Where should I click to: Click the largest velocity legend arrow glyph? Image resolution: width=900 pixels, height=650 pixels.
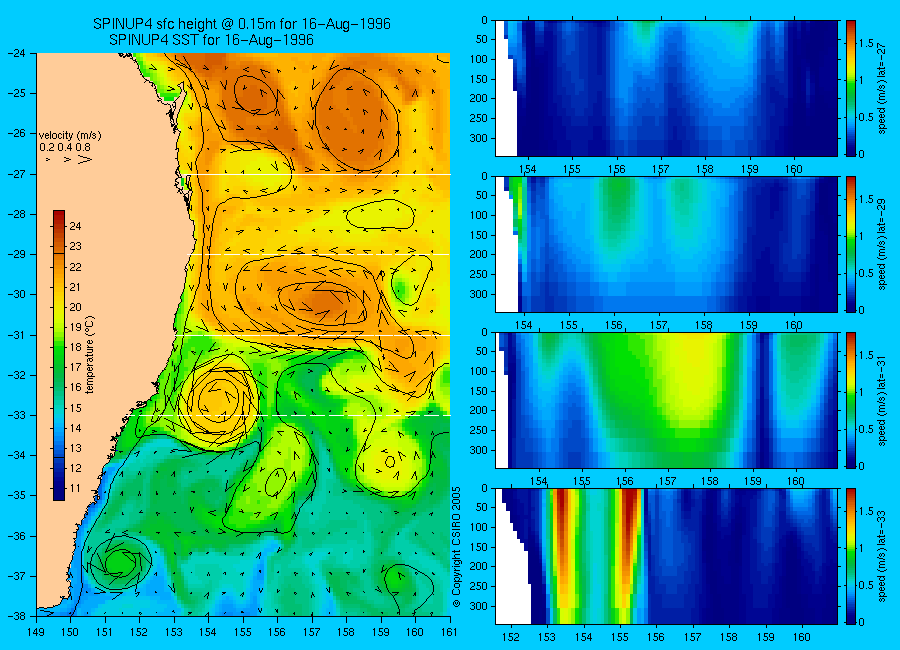(x=84, y=160)
